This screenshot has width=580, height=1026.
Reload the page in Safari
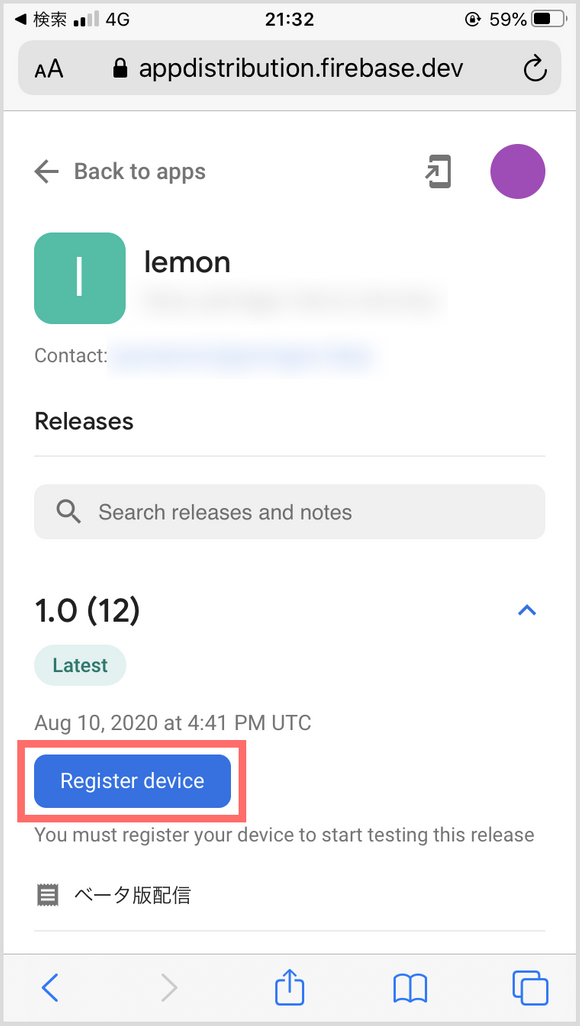(x=535, y=69)
